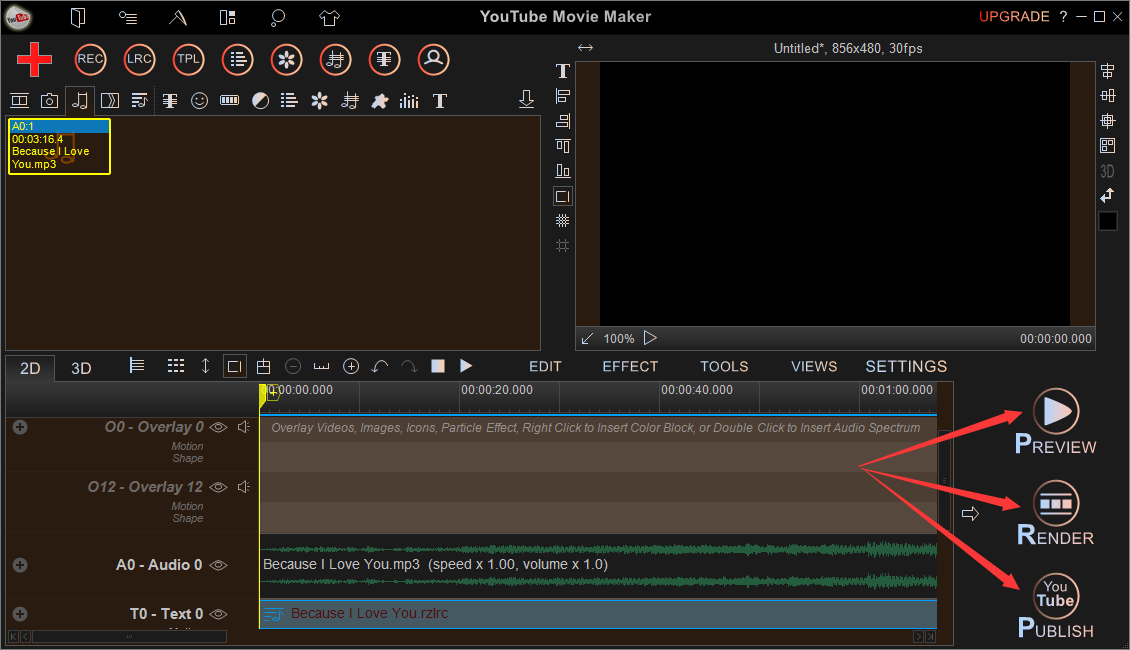The height and width of the screenshot is (650, 1130).
Task: Toggle visibility eye of Overlay 12 track
Action: 218,487
